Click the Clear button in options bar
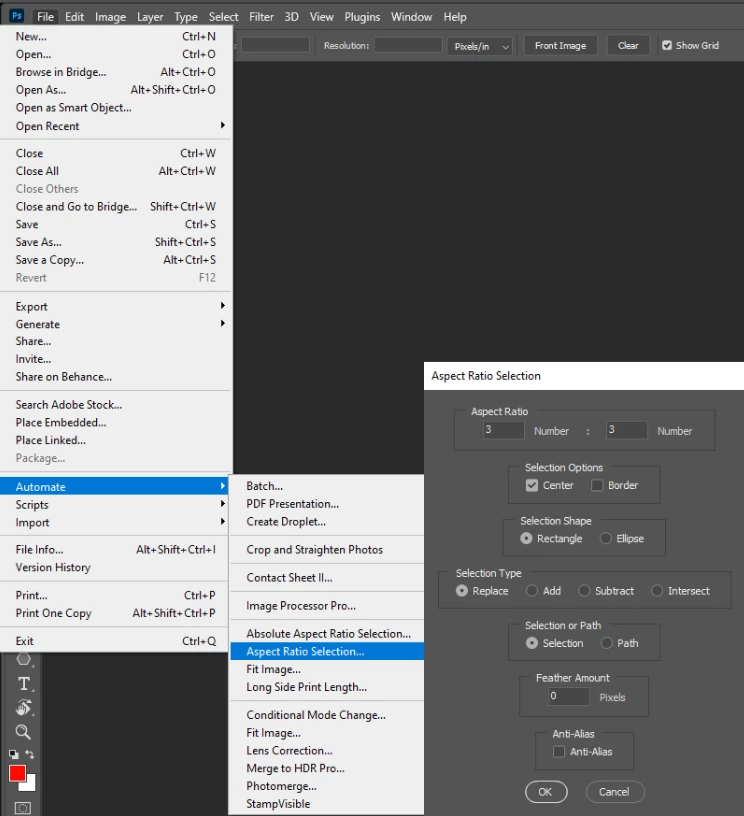 (628, 45)
